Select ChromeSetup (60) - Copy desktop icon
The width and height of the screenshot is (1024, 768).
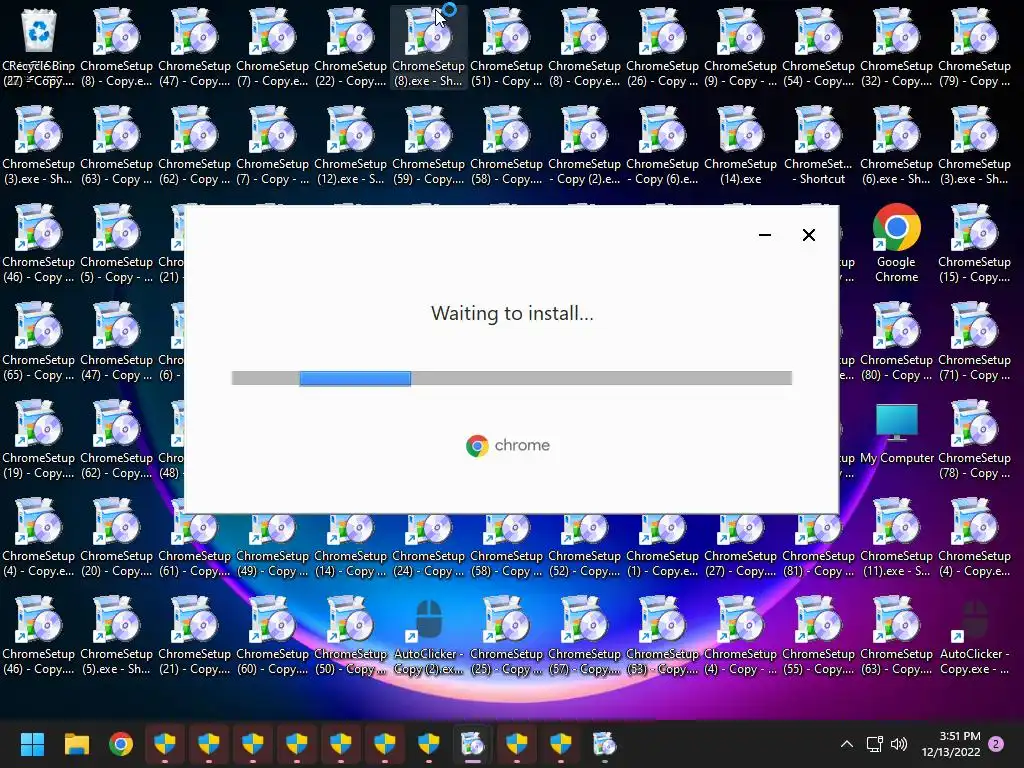pos(272,635)
